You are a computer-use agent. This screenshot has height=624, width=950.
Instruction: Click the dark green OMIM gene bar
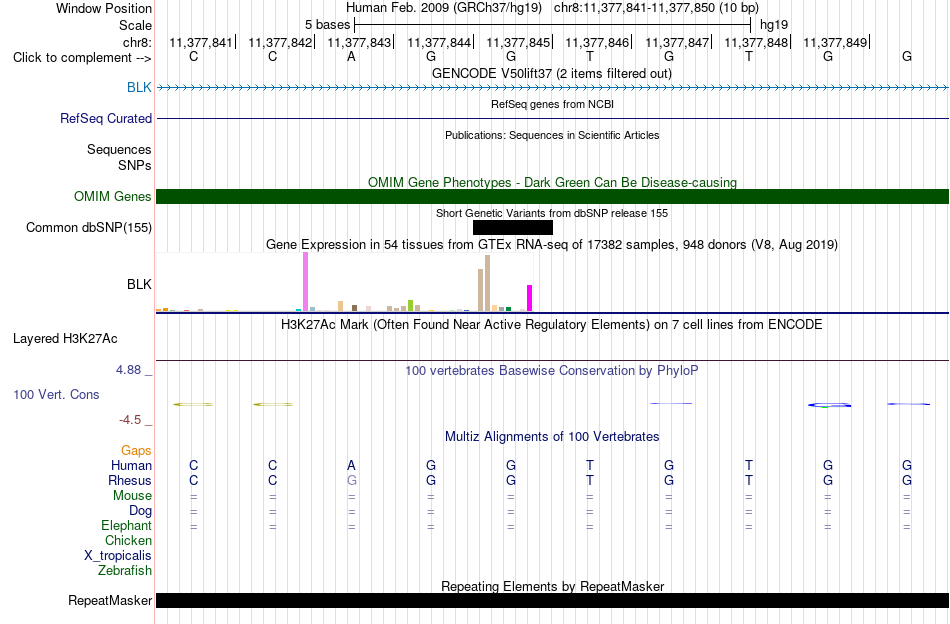[553, 196]
